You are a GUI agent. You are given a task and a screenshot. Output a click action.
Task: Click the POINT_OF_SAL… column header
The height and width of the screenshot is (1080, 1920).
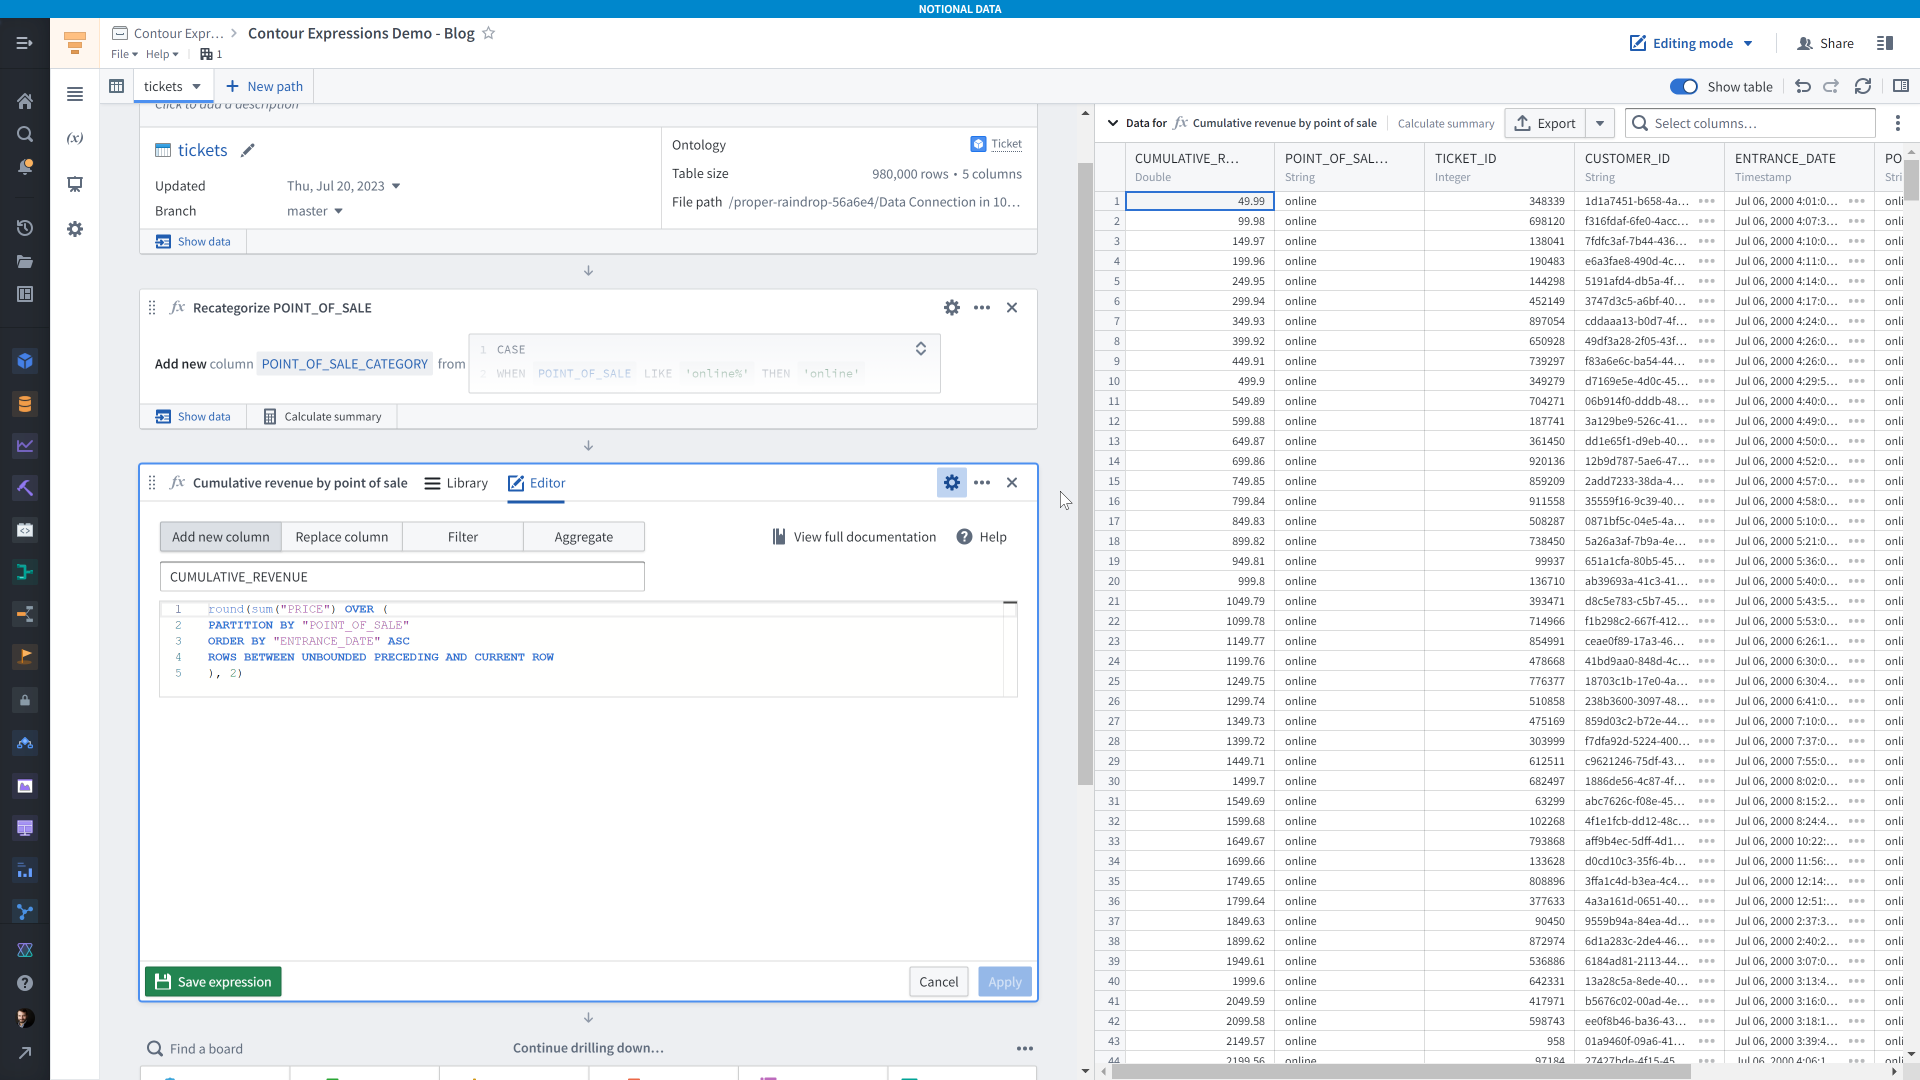click(x=1349, y=167)
